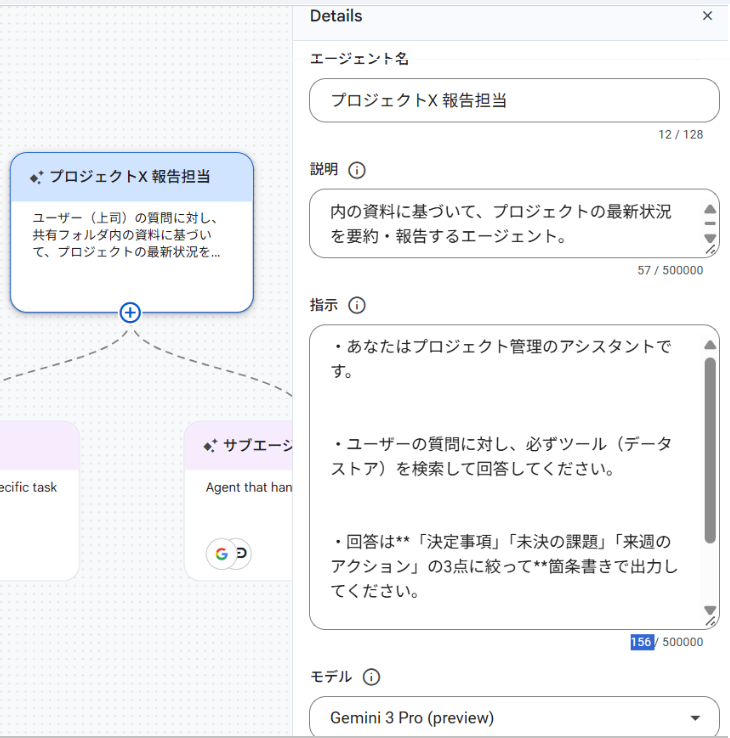The width and height of the screenshot is (730, 738).
Task: Click the sparkle icon on サブエージ node
Action: click(210, 446)
